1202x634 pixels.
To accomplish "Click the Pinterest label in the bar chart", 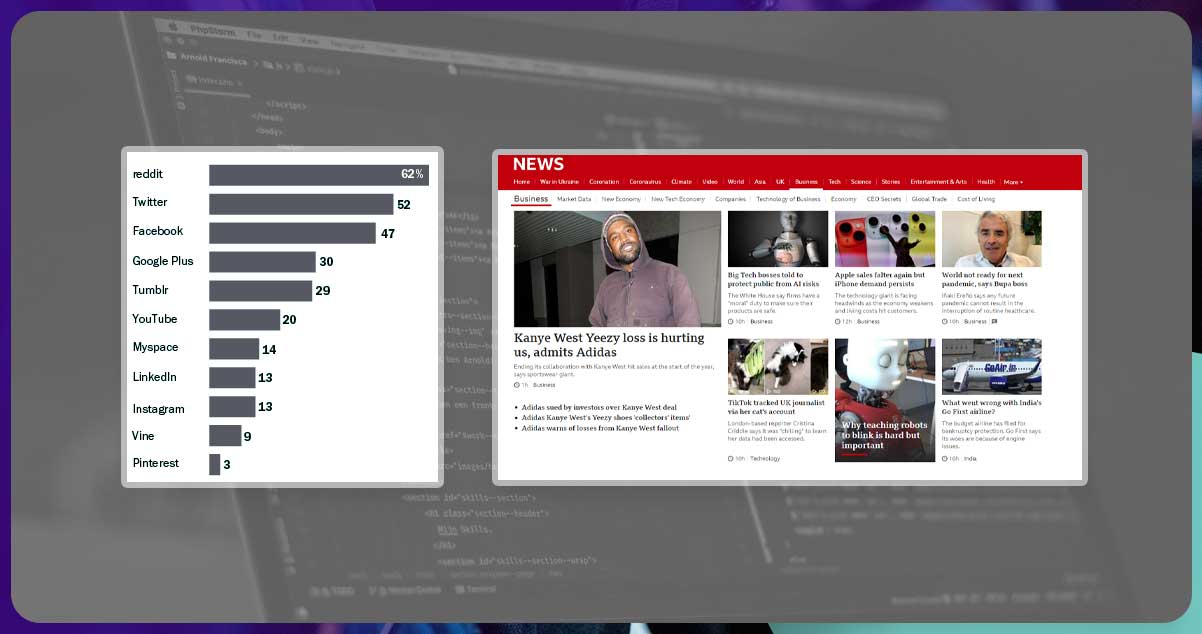I will click(156, 463).
